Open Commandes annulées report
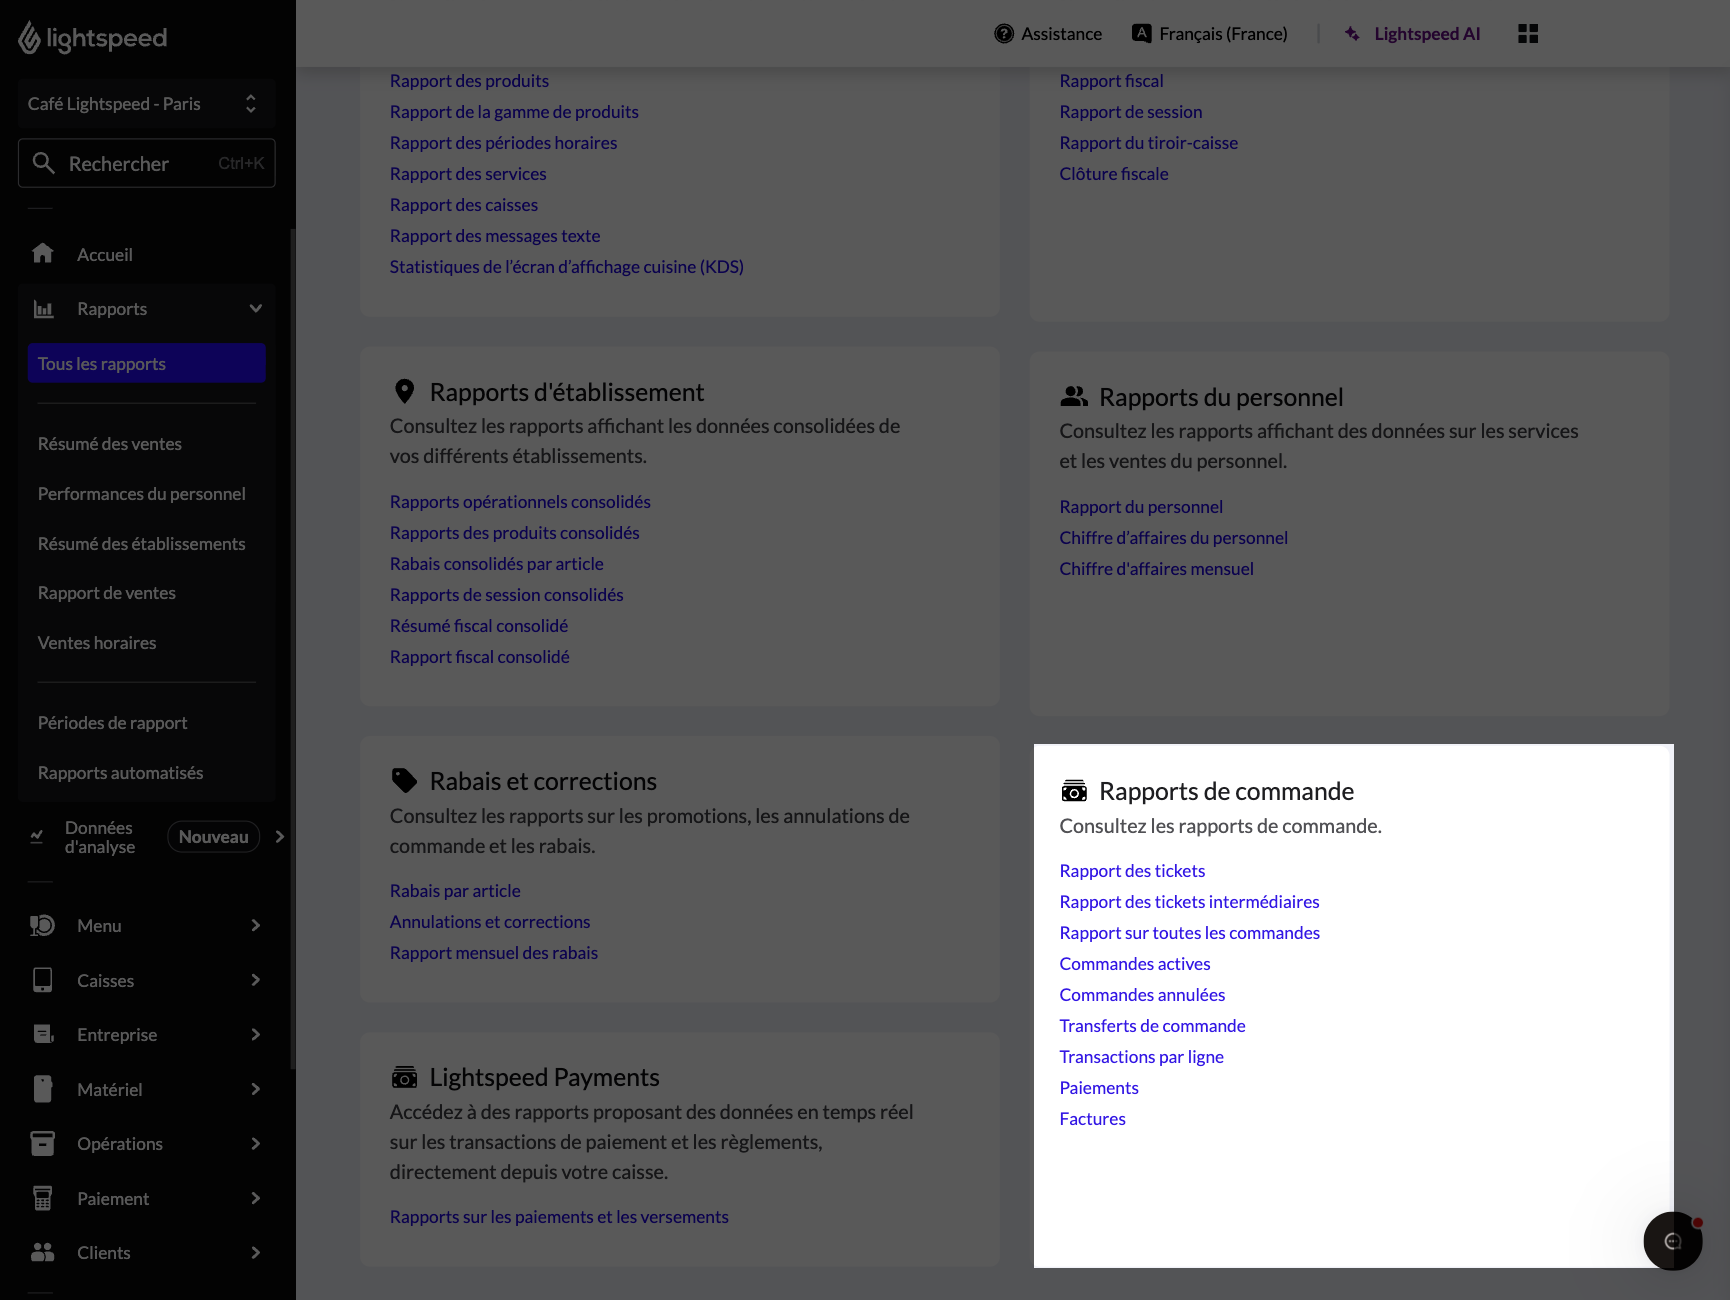 [1141, 994]
